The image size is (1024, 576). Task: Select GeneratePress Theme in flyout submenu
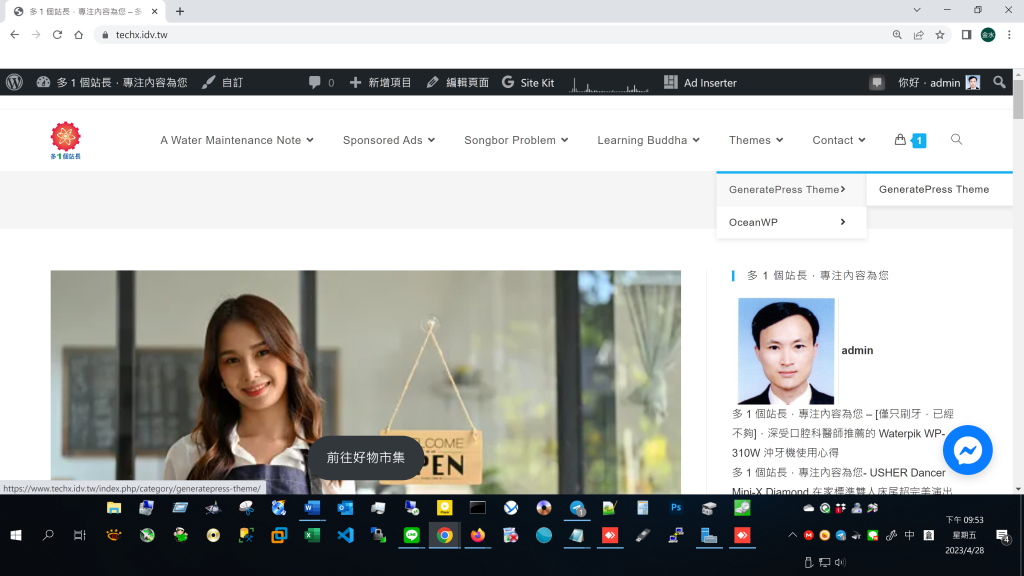click(934, 189)
